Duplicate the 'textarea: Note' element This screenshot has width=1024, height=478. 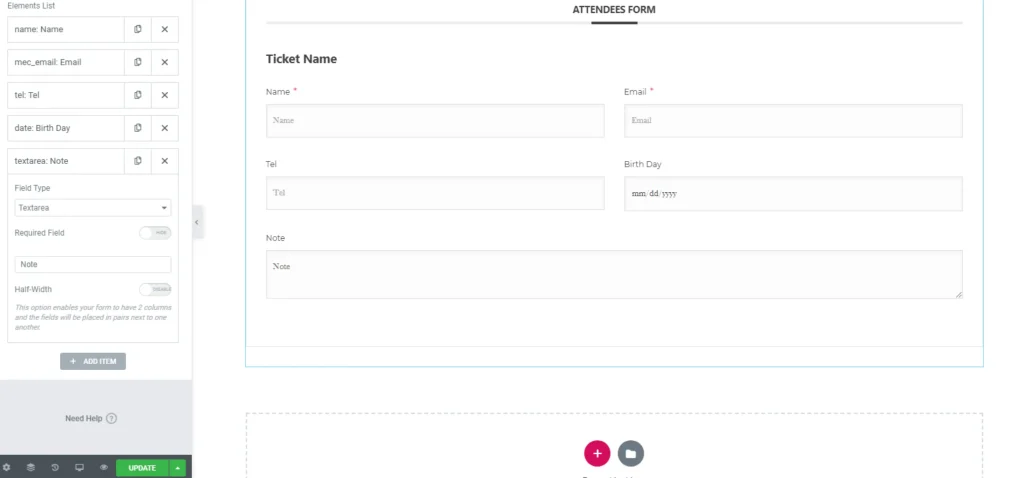click(138, 161)
